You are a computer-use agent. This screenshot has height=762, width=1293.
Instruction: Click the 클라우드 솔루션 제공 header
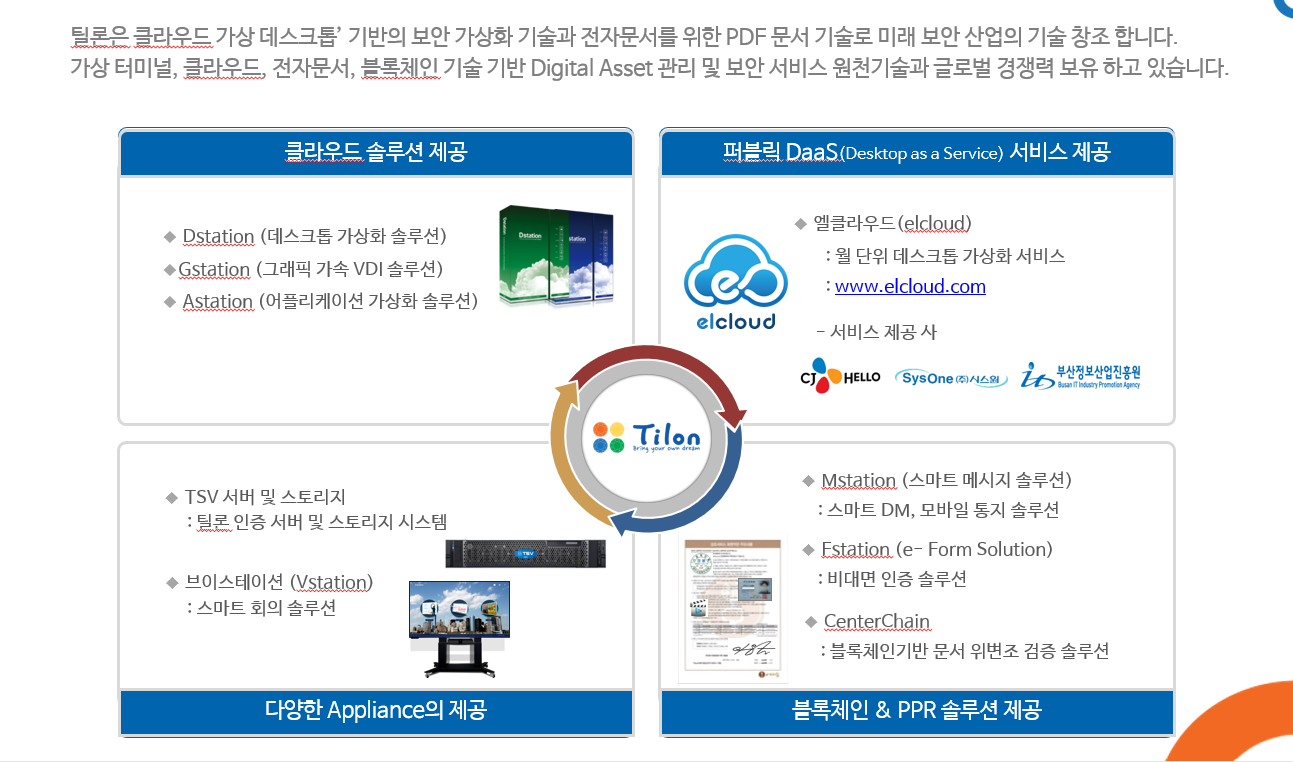376,153
